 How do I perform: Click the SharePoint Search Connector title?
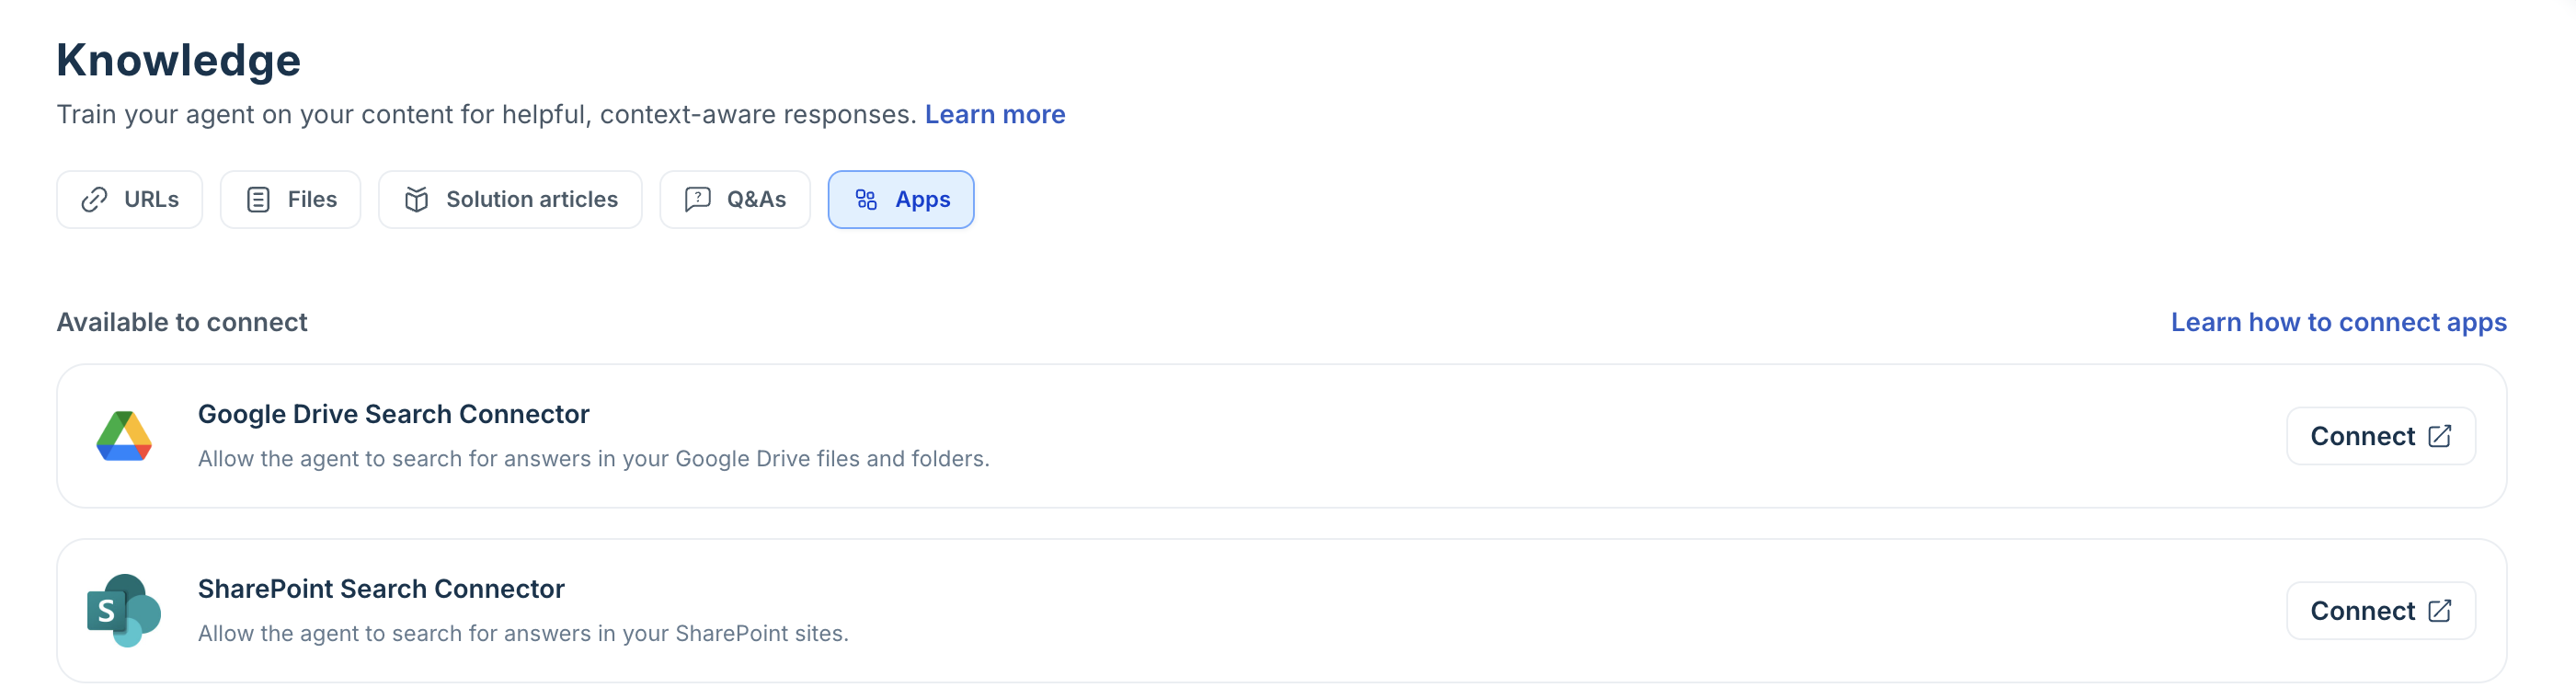(x=381, y=589)
